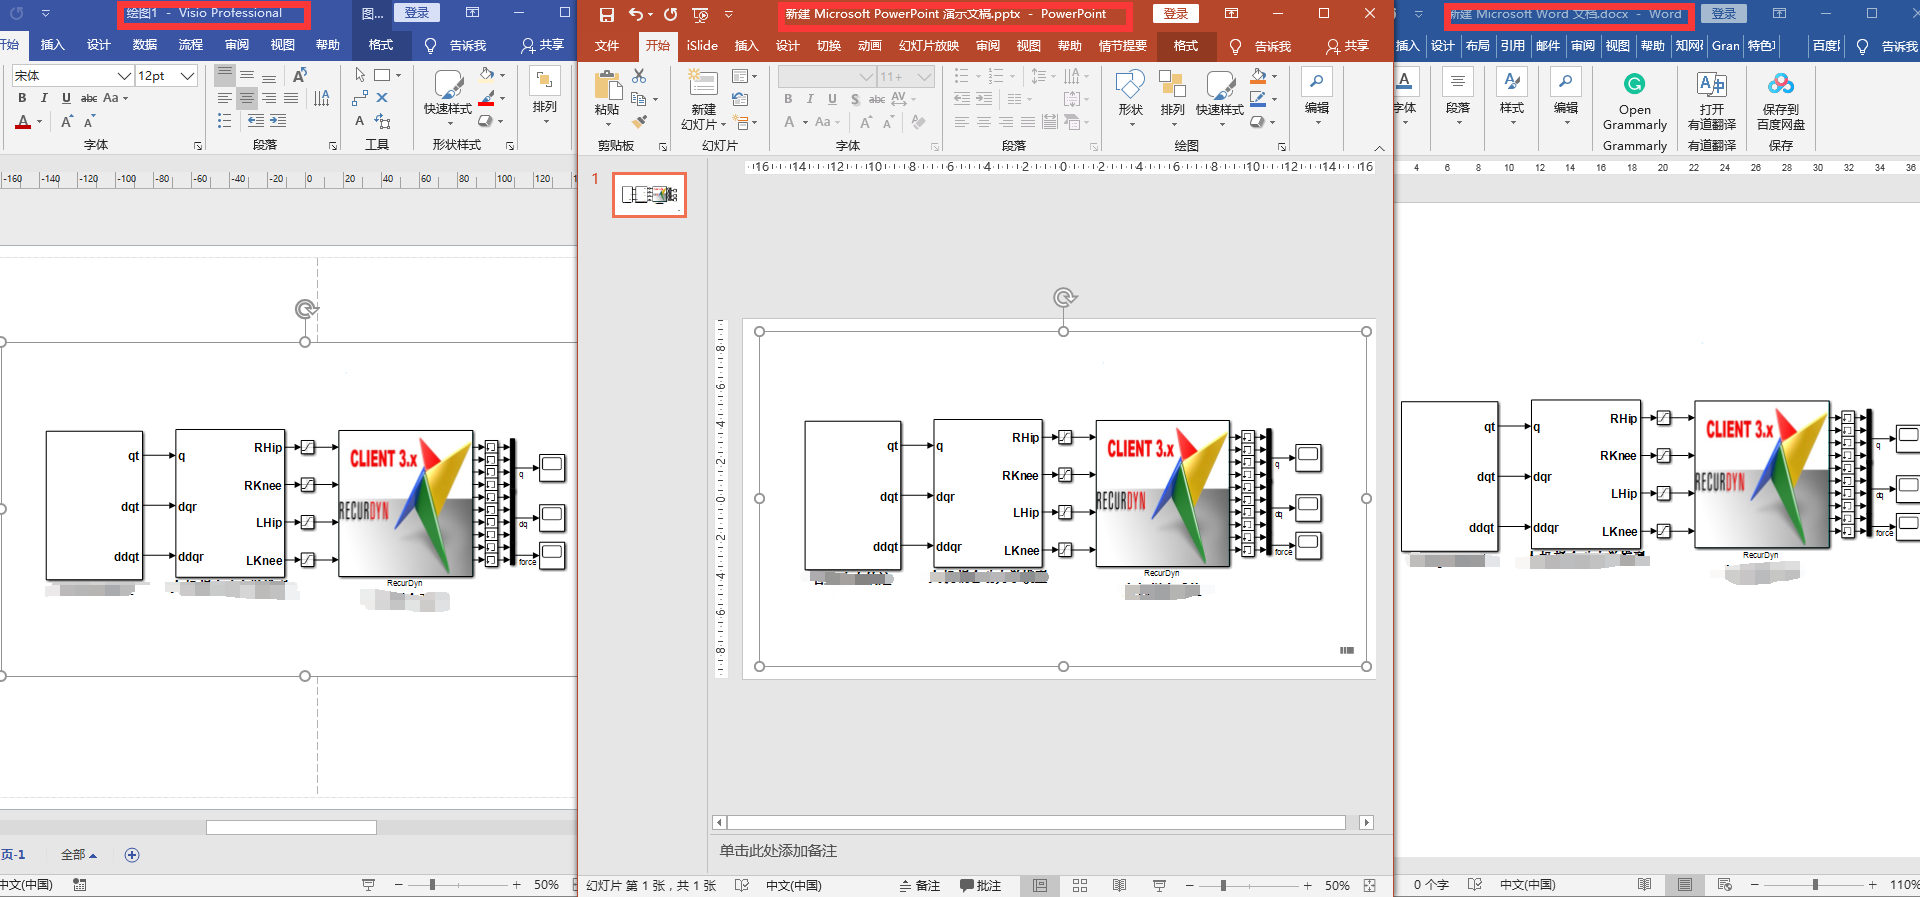Click PowerPoint format painter brush

pos(639,122)
